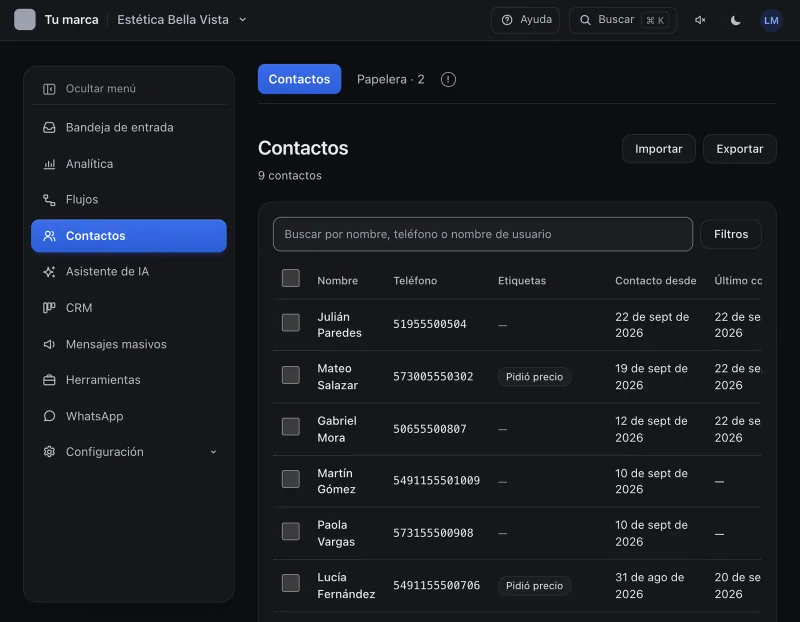Image resolution: width=800 pixels, height=622 pixels.
Task: Click the Nombre column header
Action: coord(337,281)
